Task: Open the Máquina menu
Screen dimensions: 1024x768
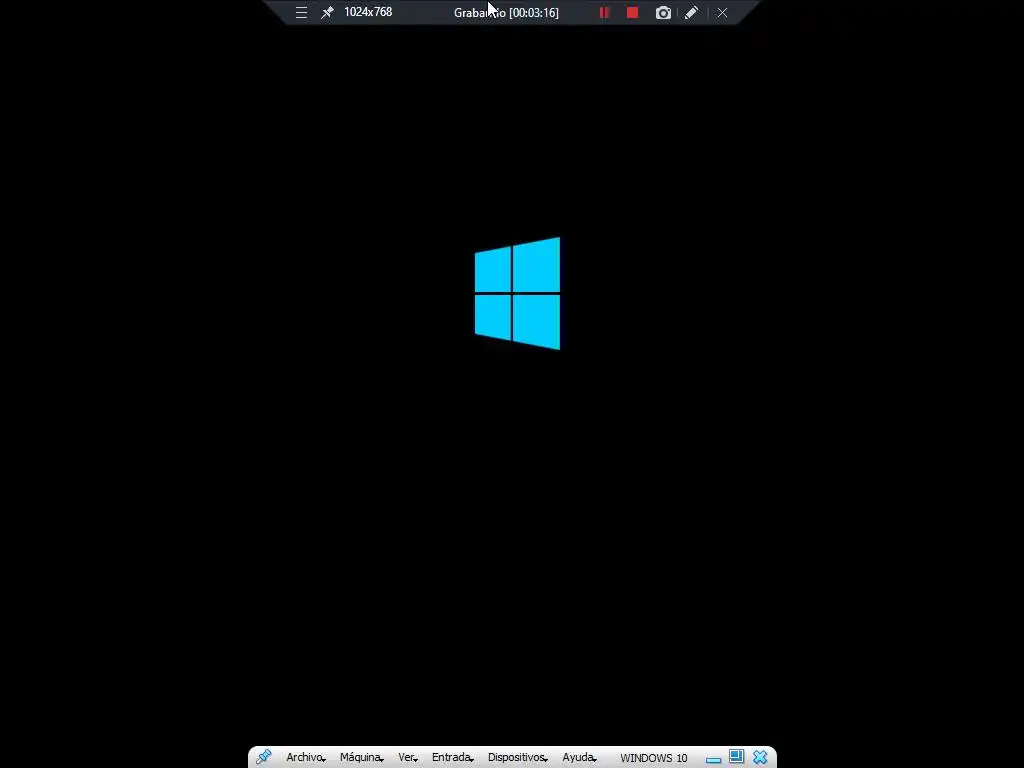Action: [x=361, y=758]
